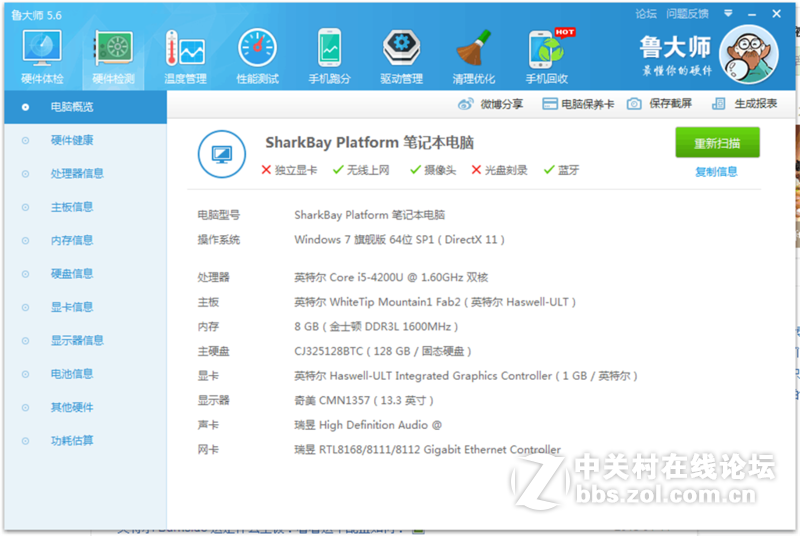This screenshot has width=800, height=536.
Task: Click the 鲁大师 5.6 title text
Action: click(x=37, y=15)
